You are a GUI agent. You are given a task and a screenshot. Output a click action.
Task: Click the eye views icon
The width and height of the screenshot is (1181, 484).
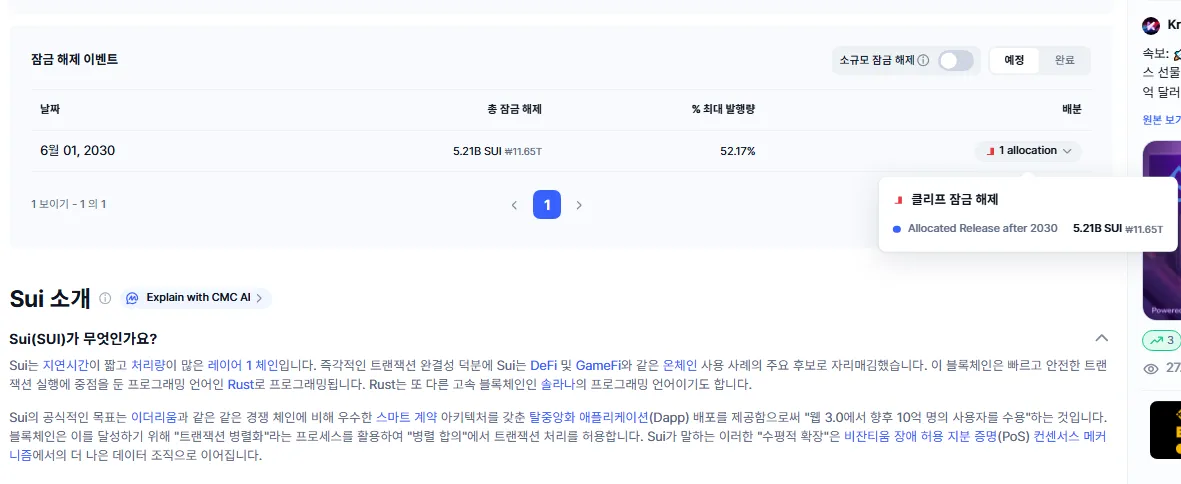(x=1151, y=369)
